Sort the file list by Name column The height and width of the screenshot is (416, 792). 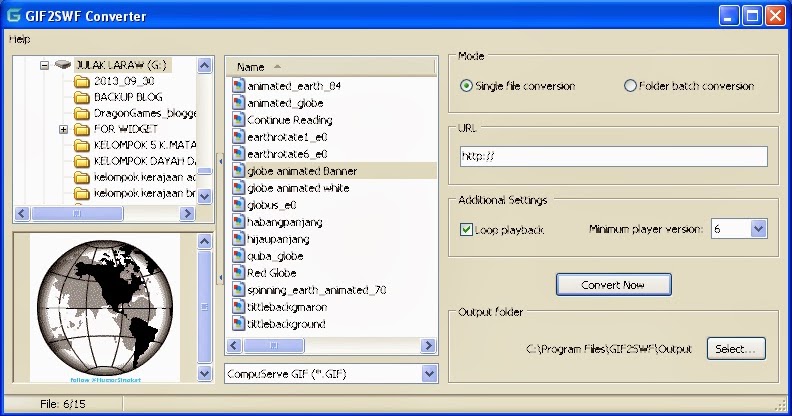pos(331,67)
